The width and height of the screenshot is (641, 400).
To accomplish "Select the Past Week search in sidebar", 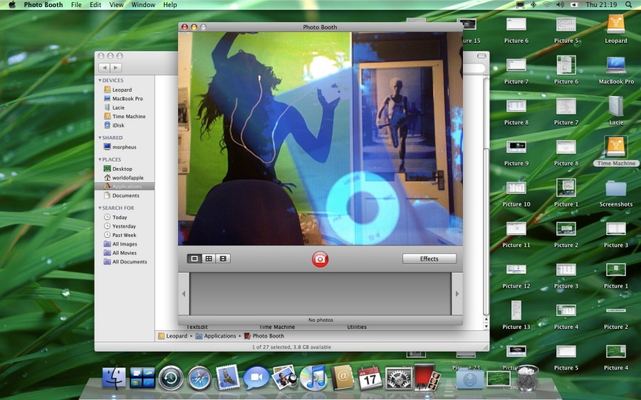I will pyautogui.click(x=124, y=235).
